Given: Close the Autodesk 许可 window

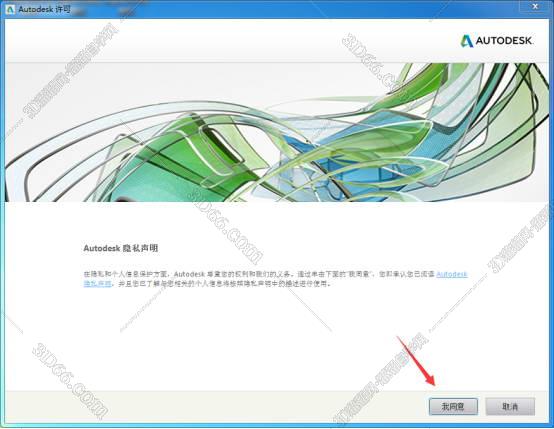Looking at the screenshot, I should 536,6.
